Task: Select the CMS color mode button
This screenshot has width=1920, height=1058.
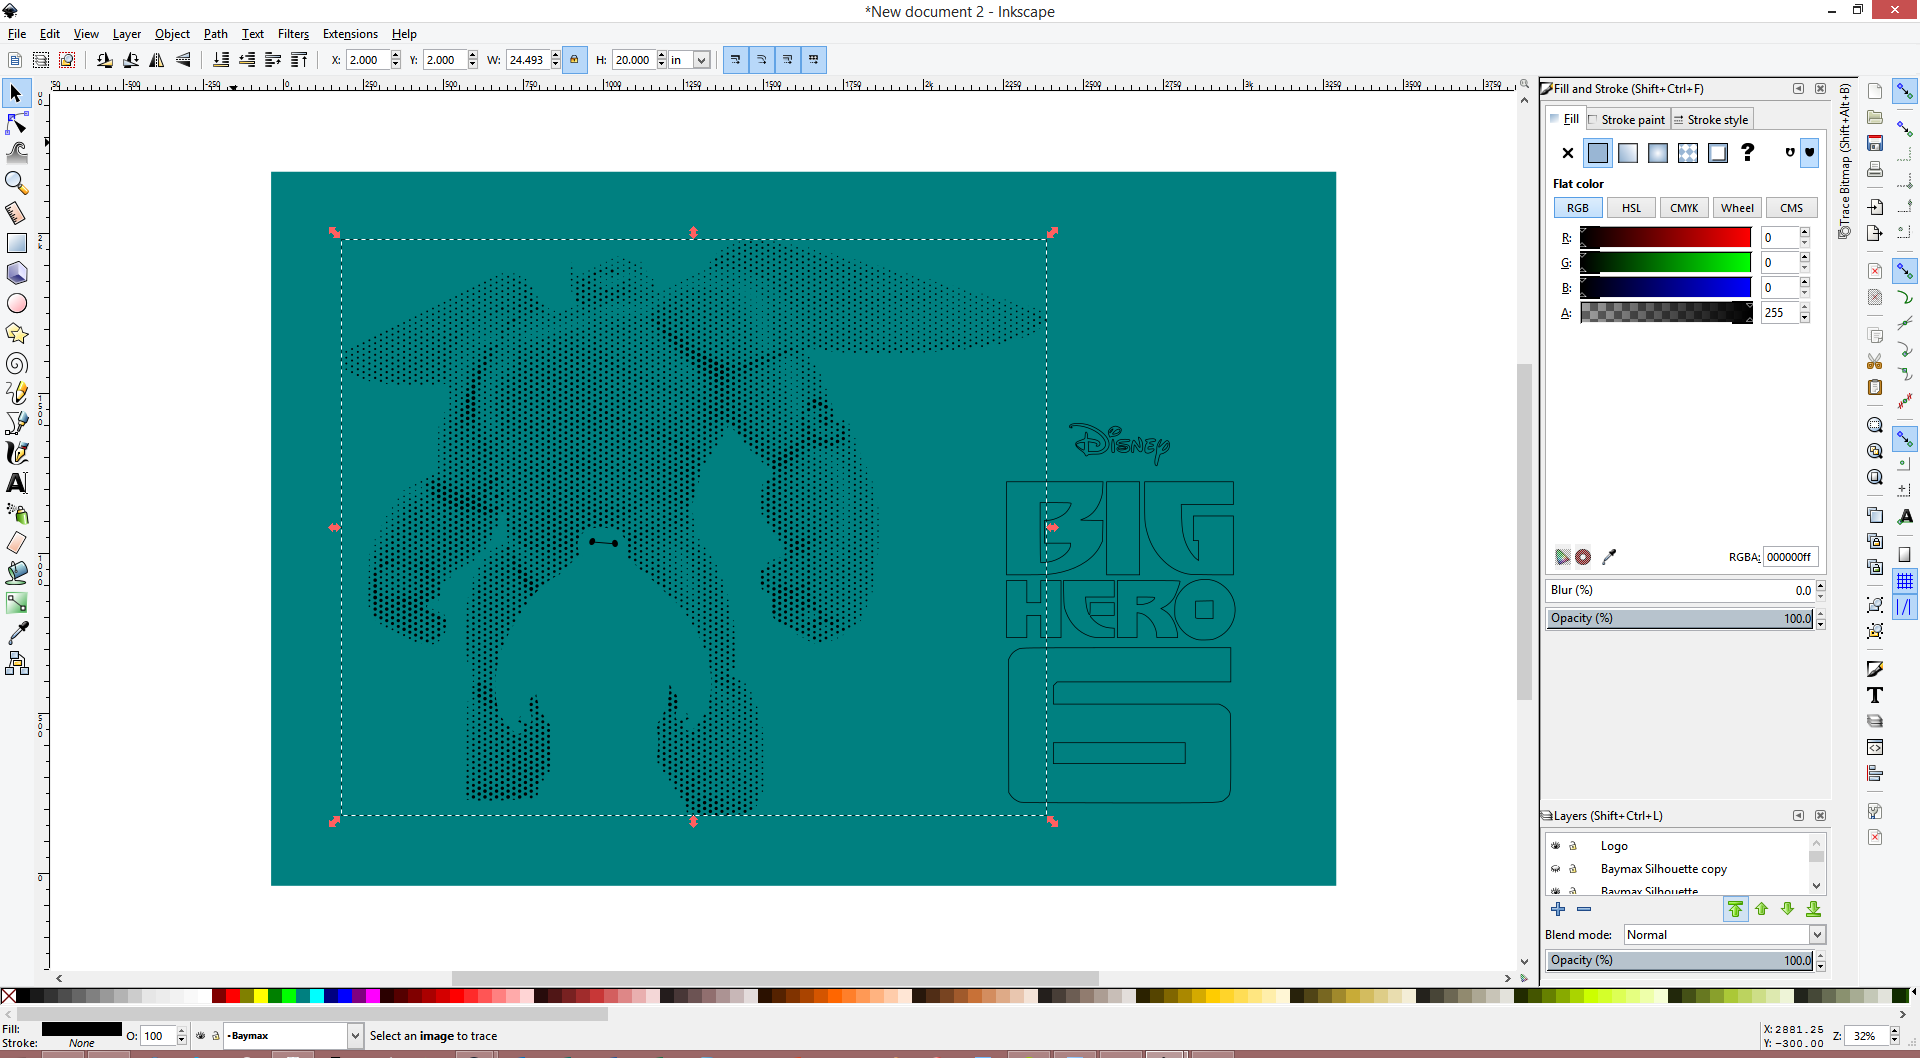Action: click(1791, 208)
